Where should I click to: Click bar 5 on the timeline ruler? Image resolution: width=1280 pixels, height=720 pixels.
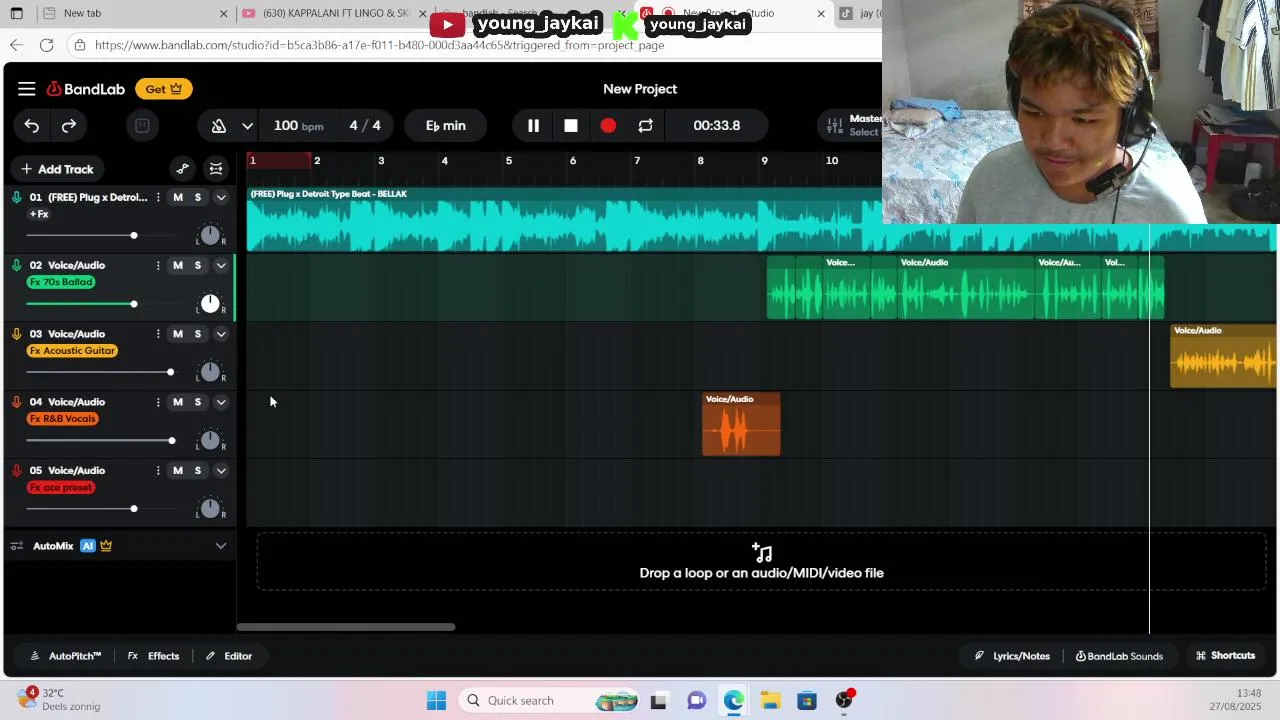click(508, 161)
